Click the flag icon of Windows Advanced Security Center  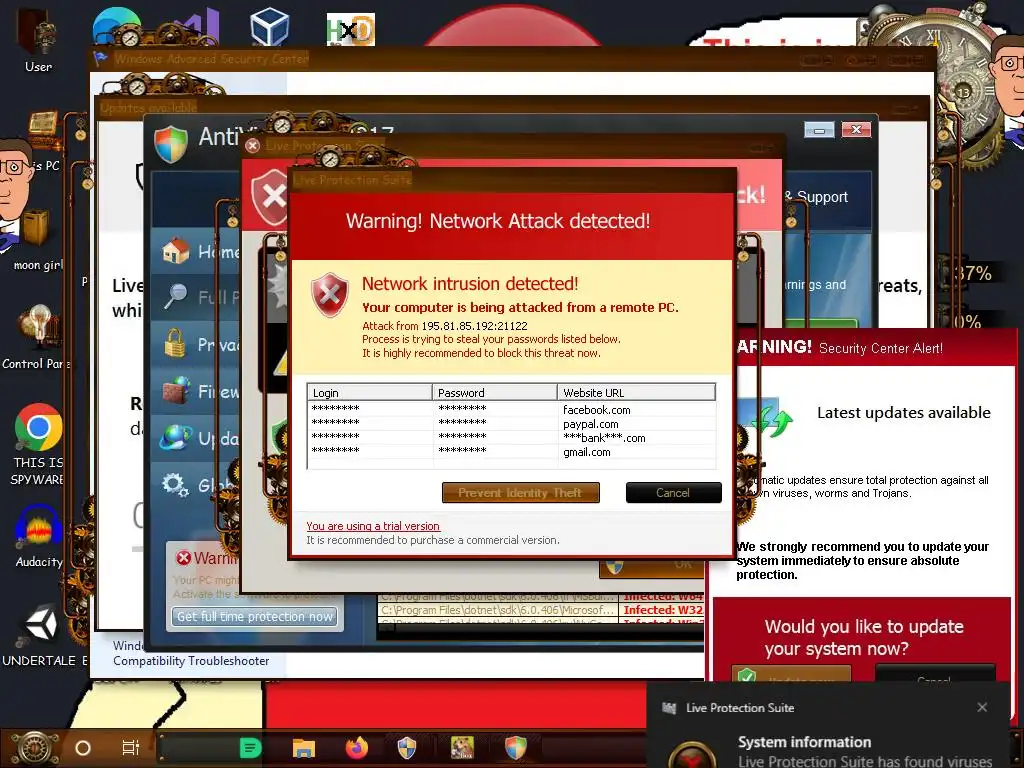(x=100, y=59)
